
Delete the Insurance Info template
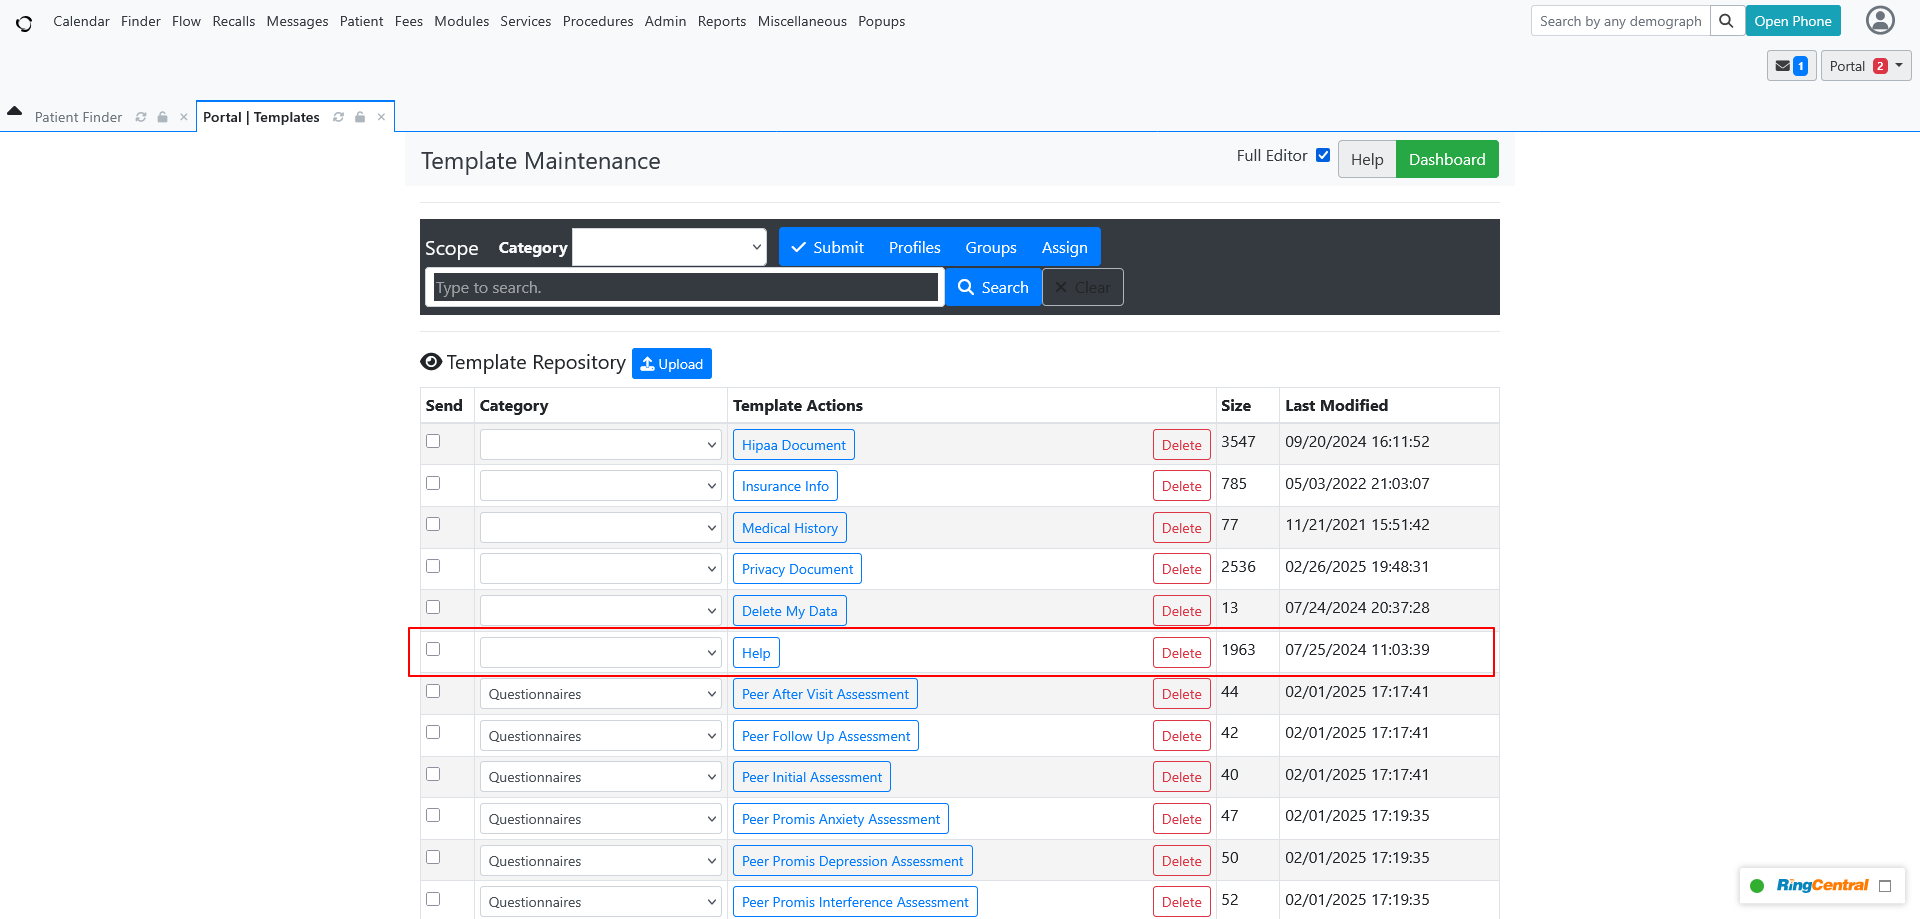tap(1182, 486)
